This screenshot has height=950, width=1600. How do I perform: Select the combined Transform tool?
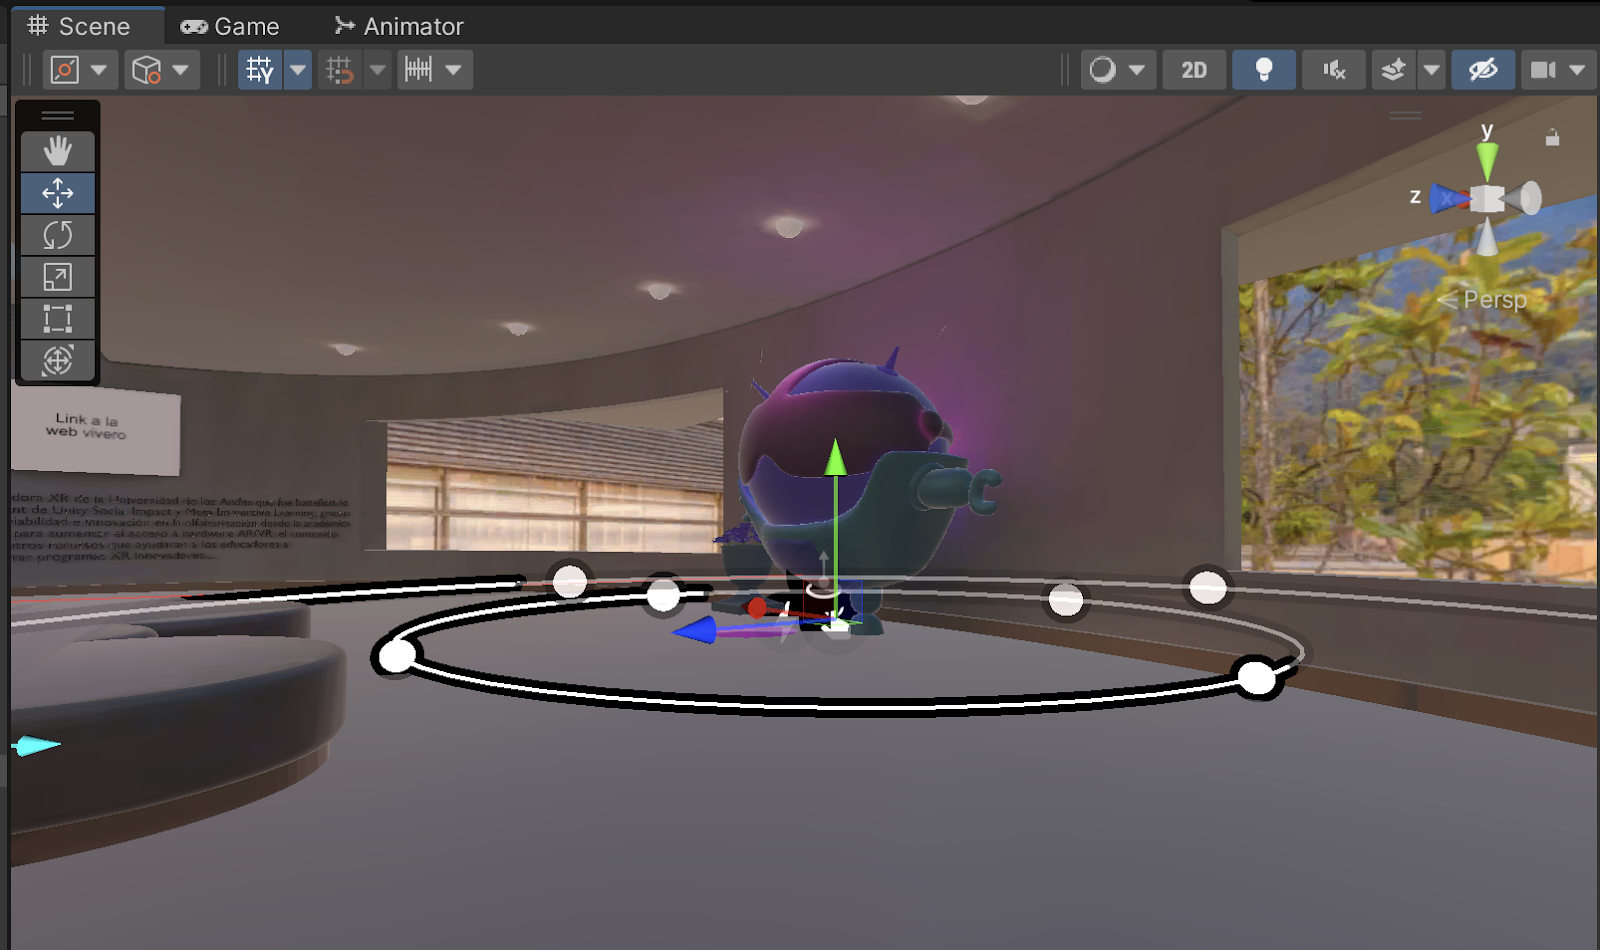point(58,360)
